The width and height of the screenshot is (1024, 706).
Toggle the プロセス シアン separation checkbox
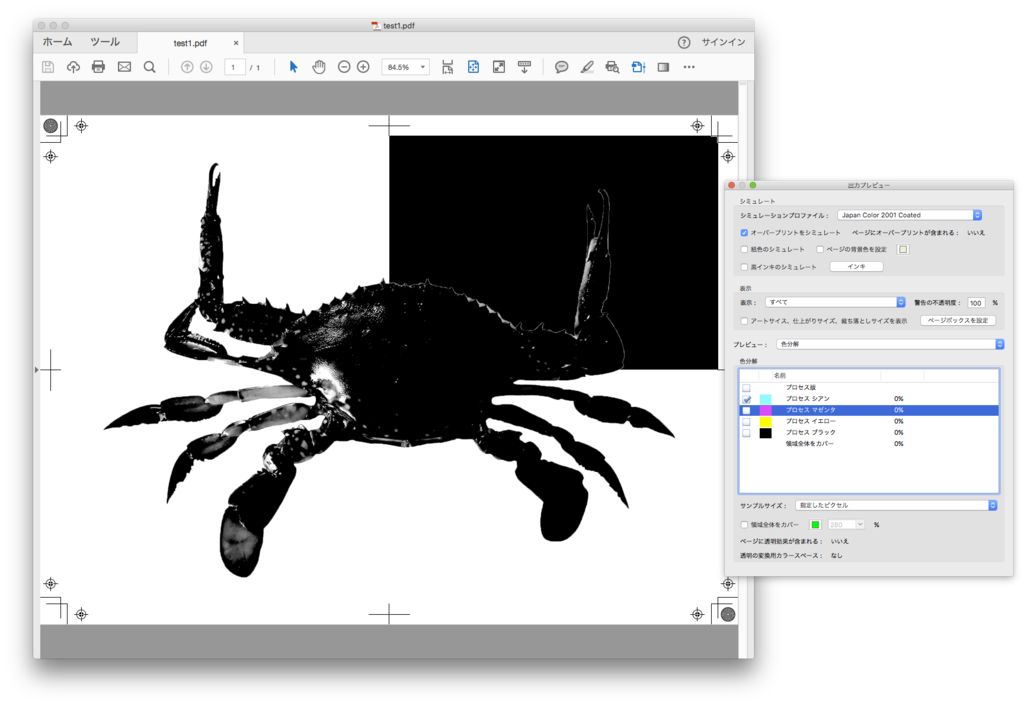click(746, 399)
